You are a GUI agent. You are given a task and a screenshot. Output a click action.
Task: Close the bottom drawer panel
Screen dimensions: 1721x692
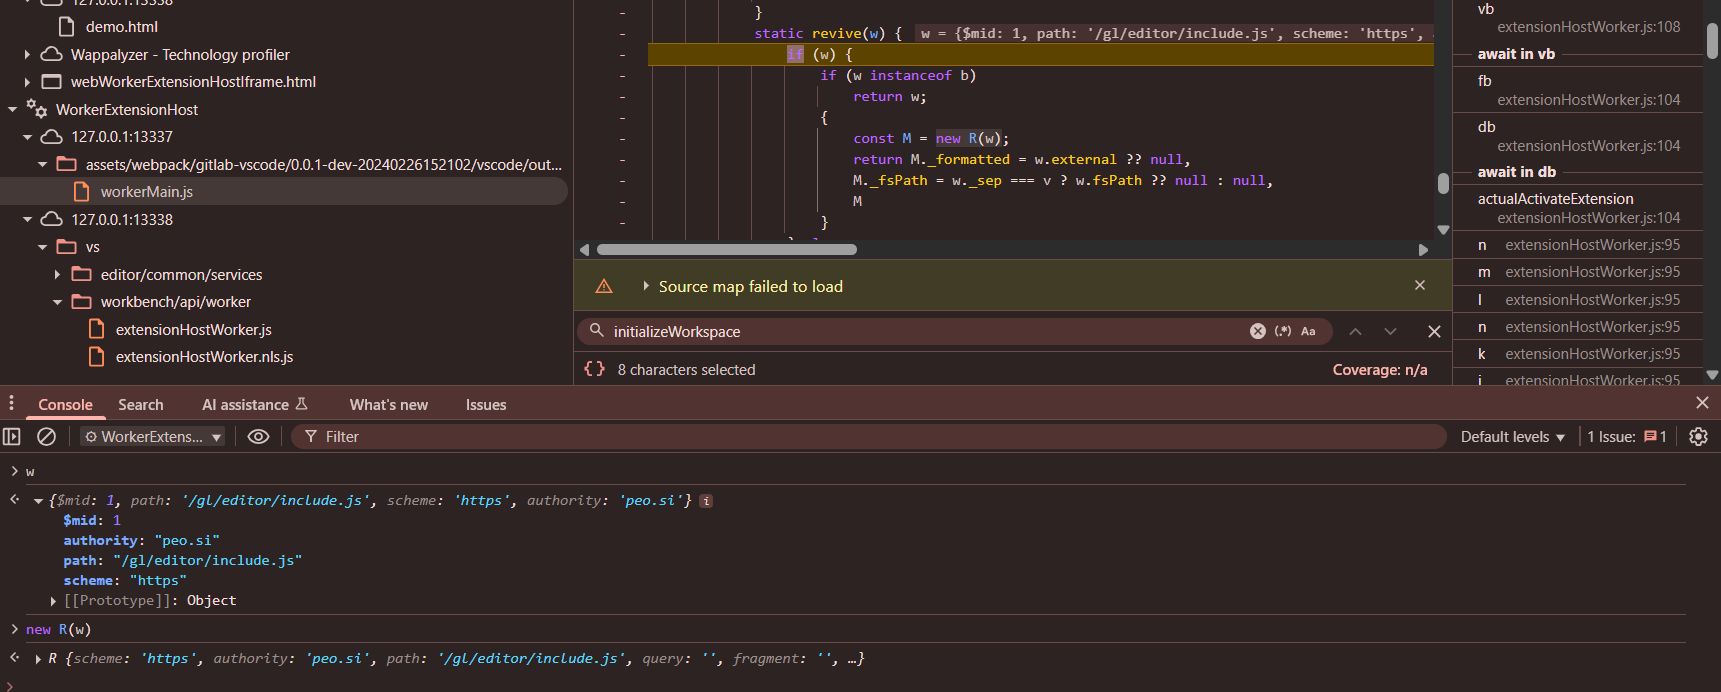pos(1702,403)
